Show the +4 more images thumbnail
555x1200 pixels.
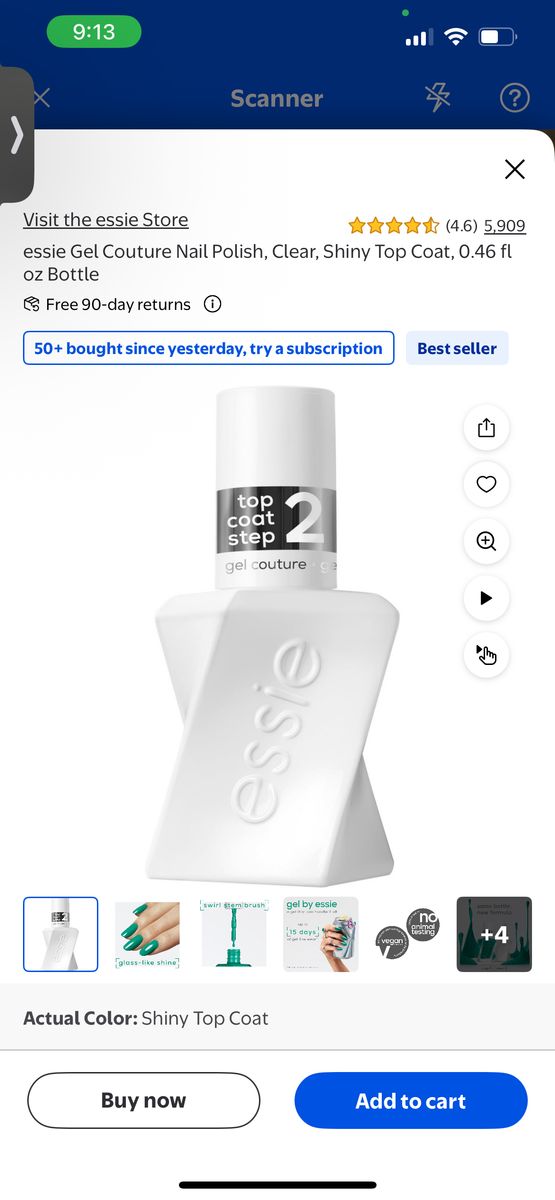tap(494, 935)
